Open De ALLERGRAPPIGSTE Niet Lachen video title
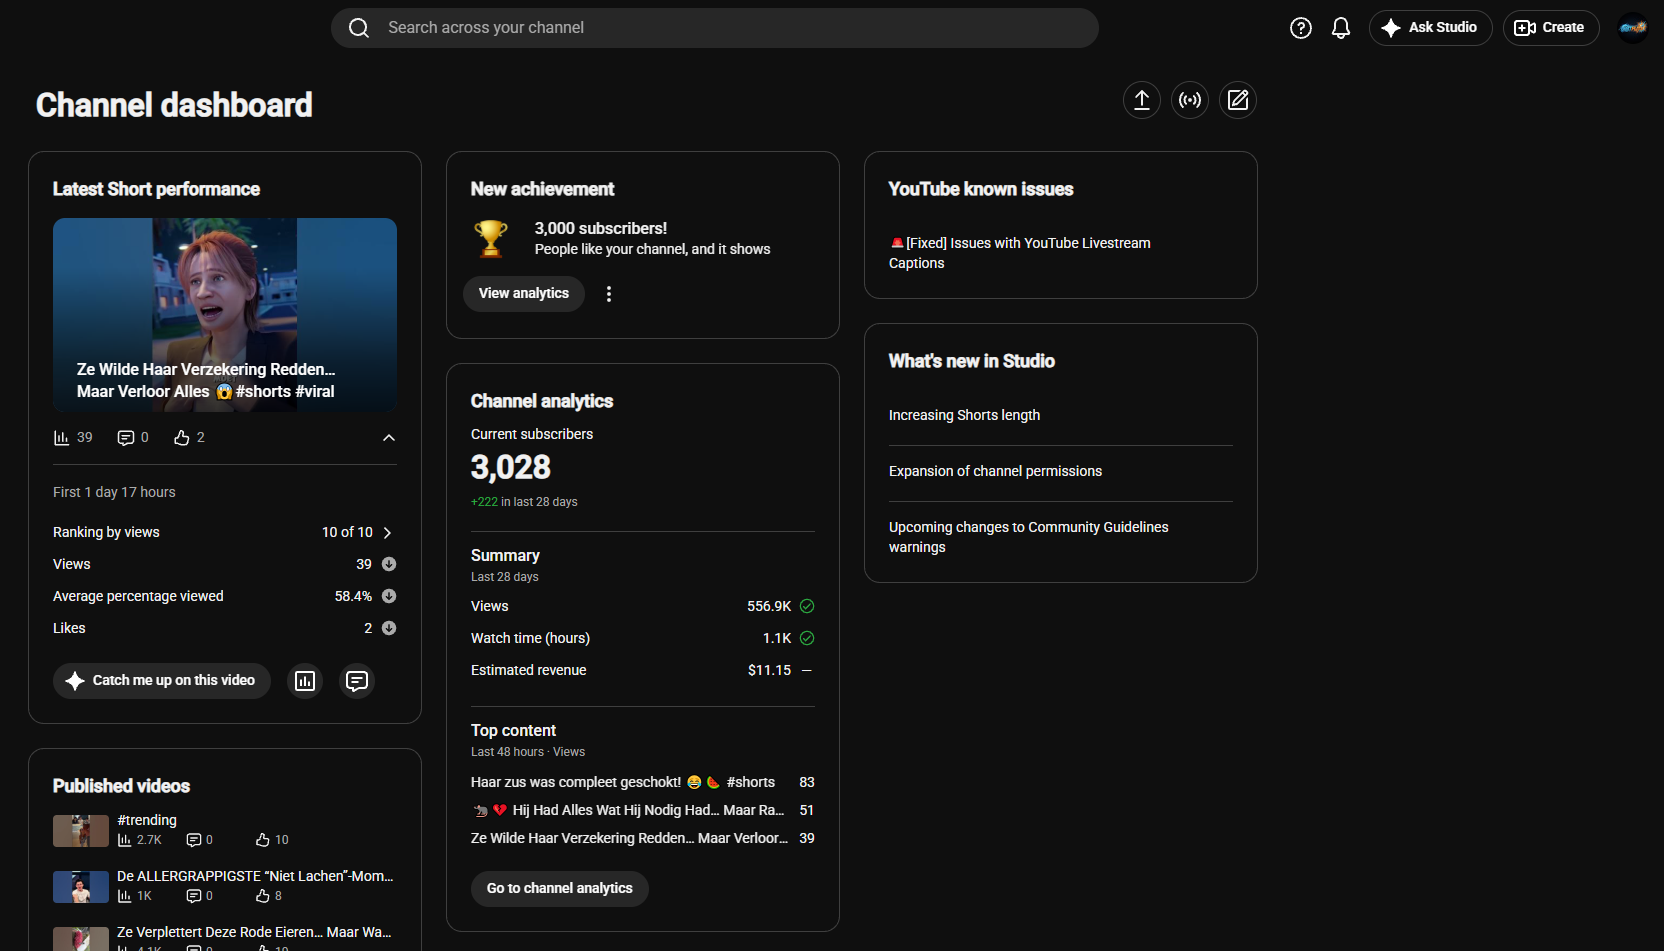The image size is (1664, 951). pyautogui.click(x=255, y=876)
